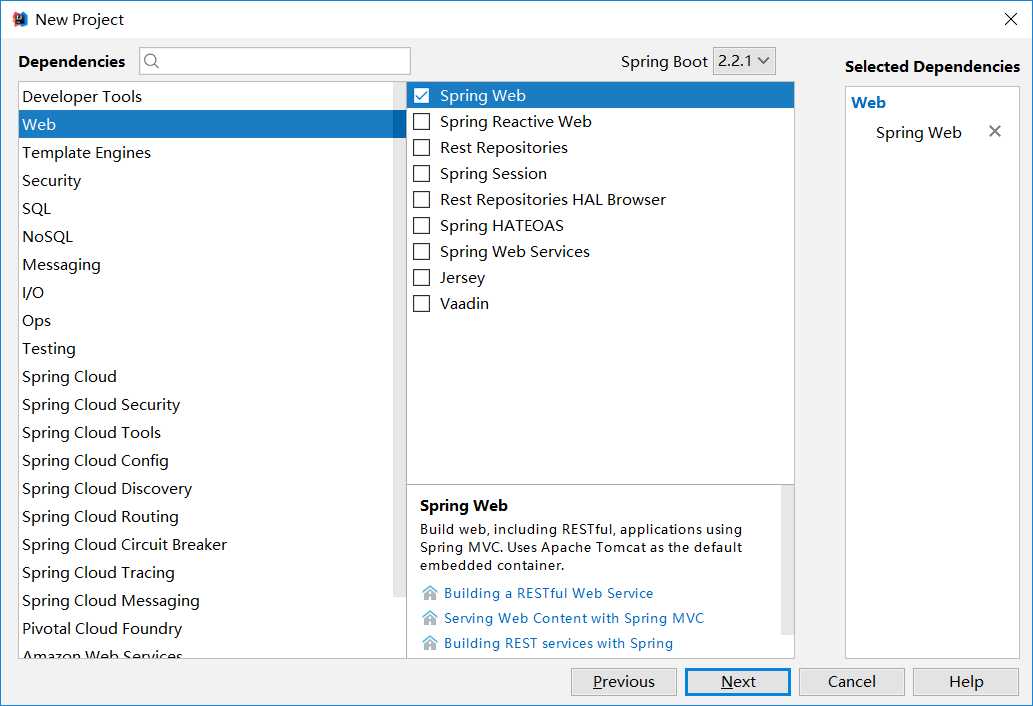Click the house icon beside Building a RESTful Web Service
1033x706 pixels.
pyautogui.click(x=430, y=593)
